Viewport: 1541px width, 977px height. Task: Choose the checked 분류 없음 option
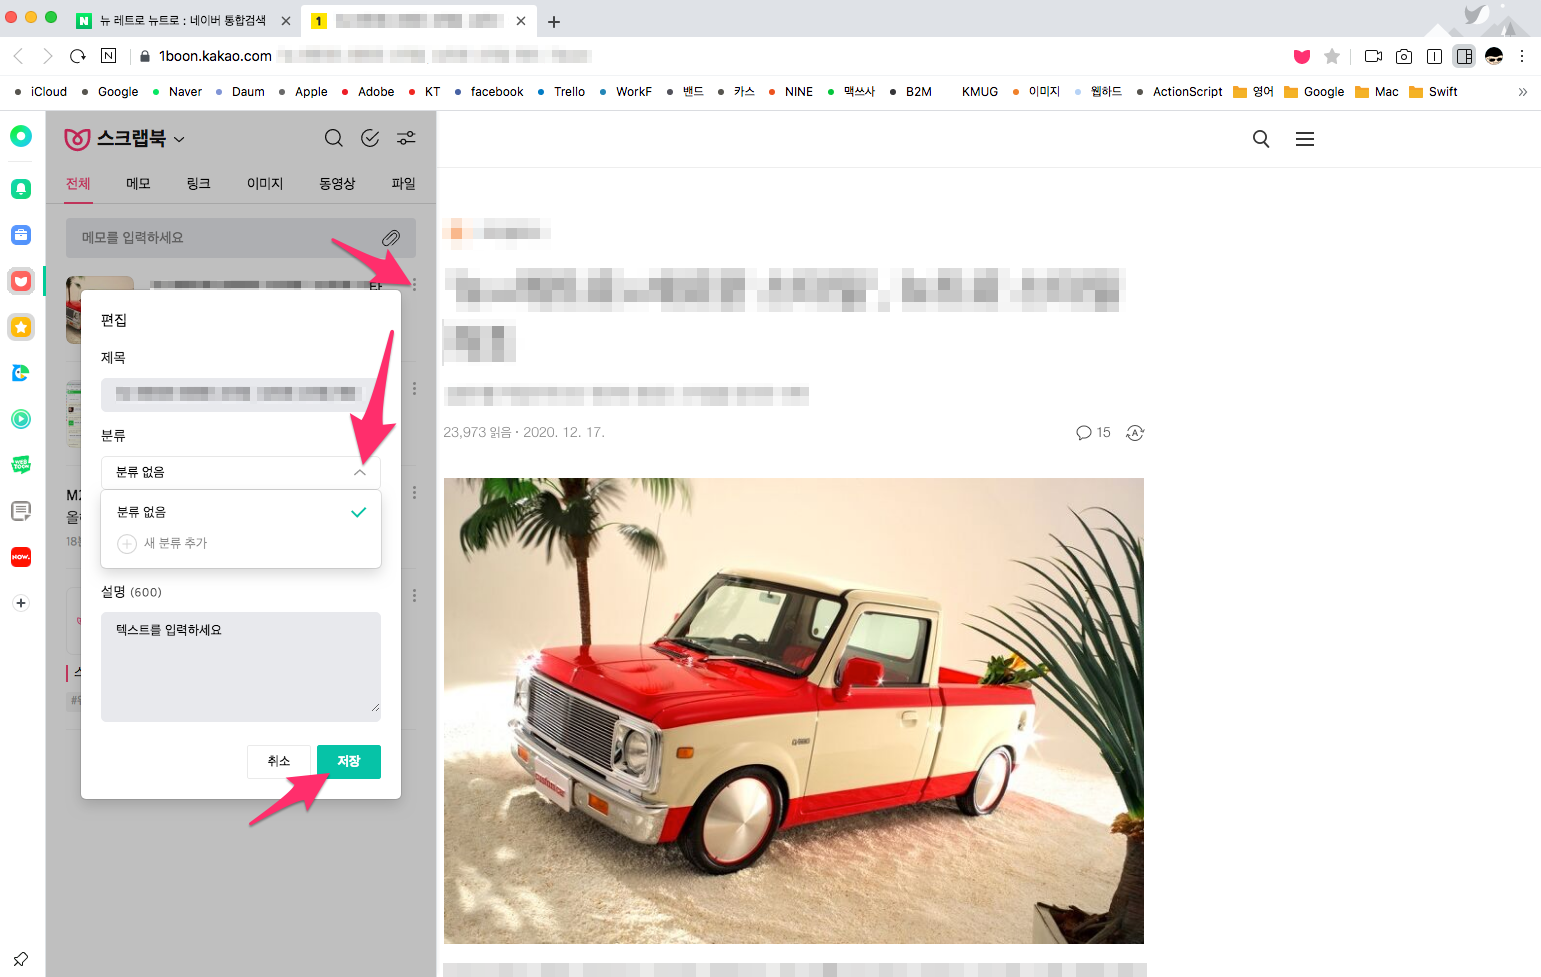pyautogui.click(x=241, y=512)
